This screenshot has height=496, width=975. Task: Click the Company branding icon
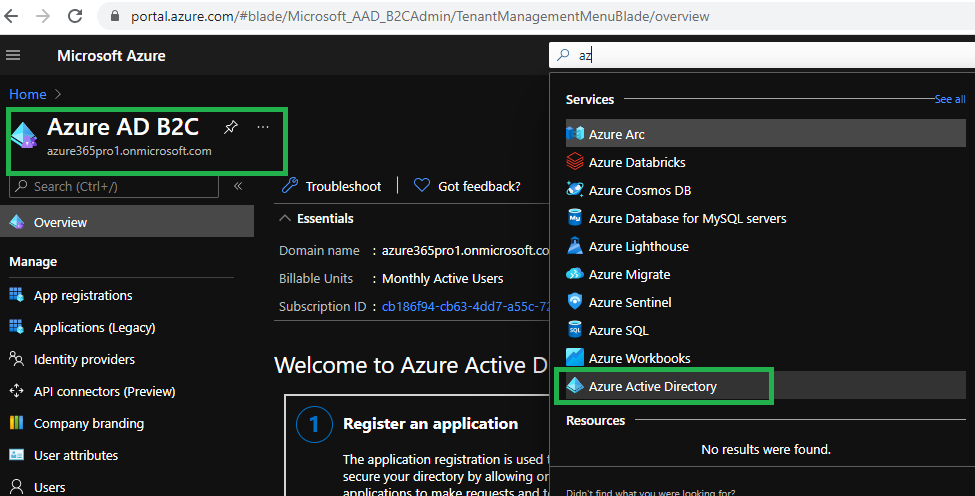(x=16, y=423)
